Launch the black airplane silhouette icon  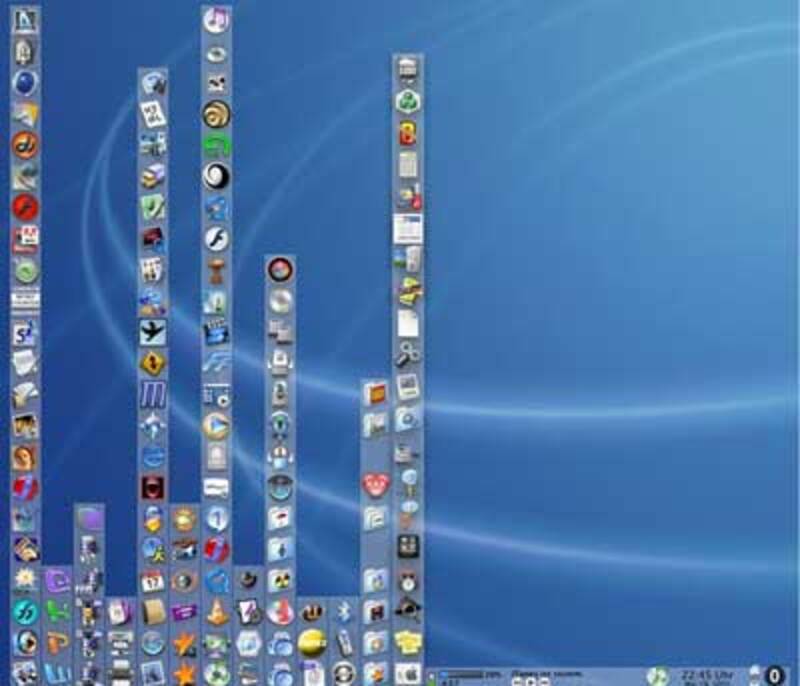click(x=153, y=332)
